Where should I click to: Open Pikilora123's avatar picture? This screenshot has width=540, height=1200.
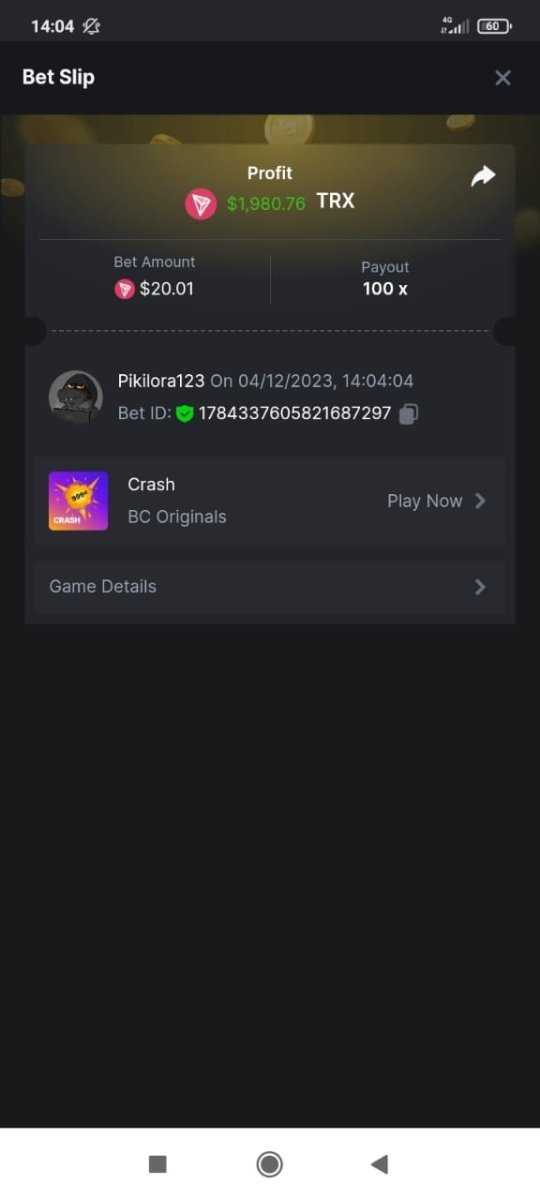[x=76, y=397]
